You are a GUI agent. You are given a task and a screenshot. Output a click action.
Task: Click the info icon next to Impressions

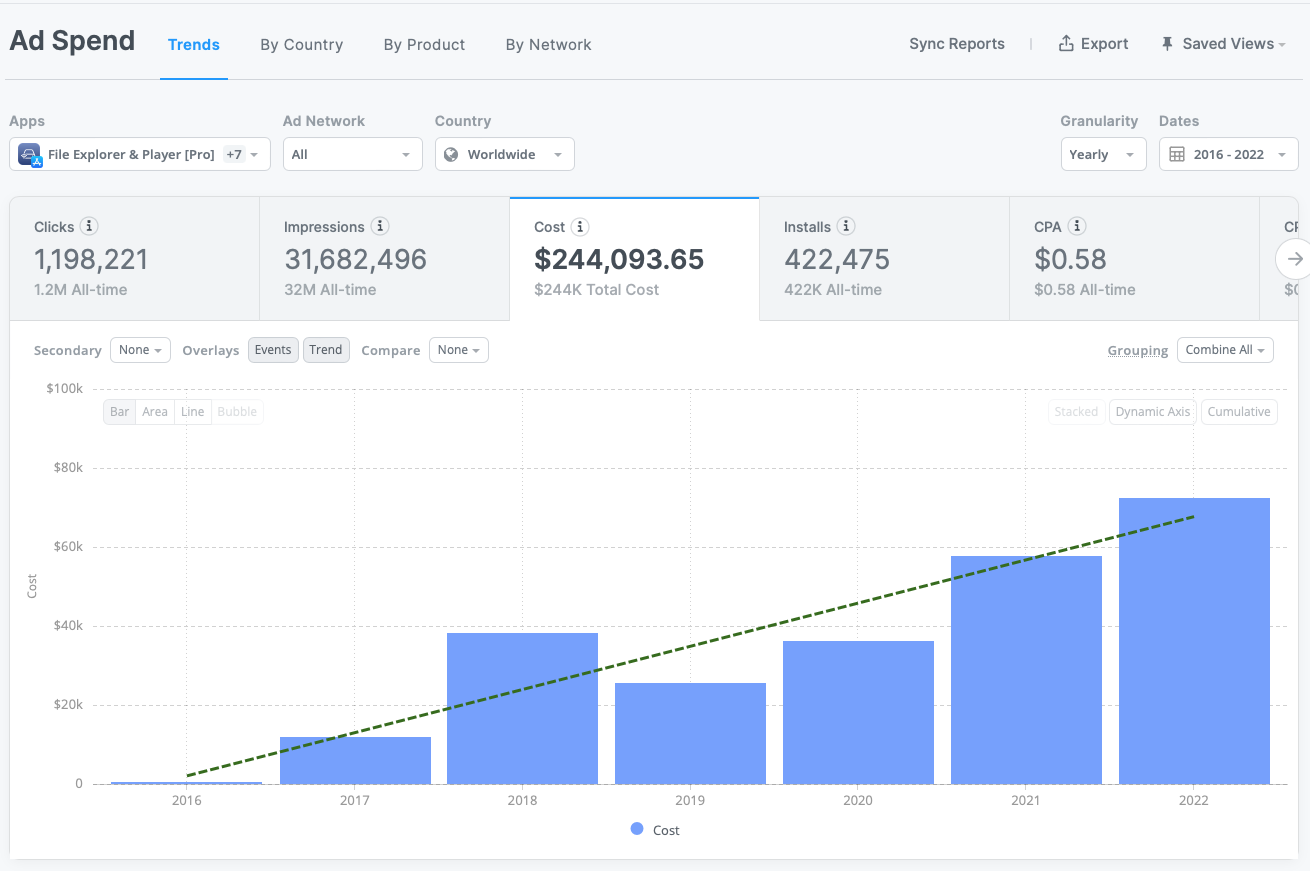pyautogui.click(x=380, y=227)
